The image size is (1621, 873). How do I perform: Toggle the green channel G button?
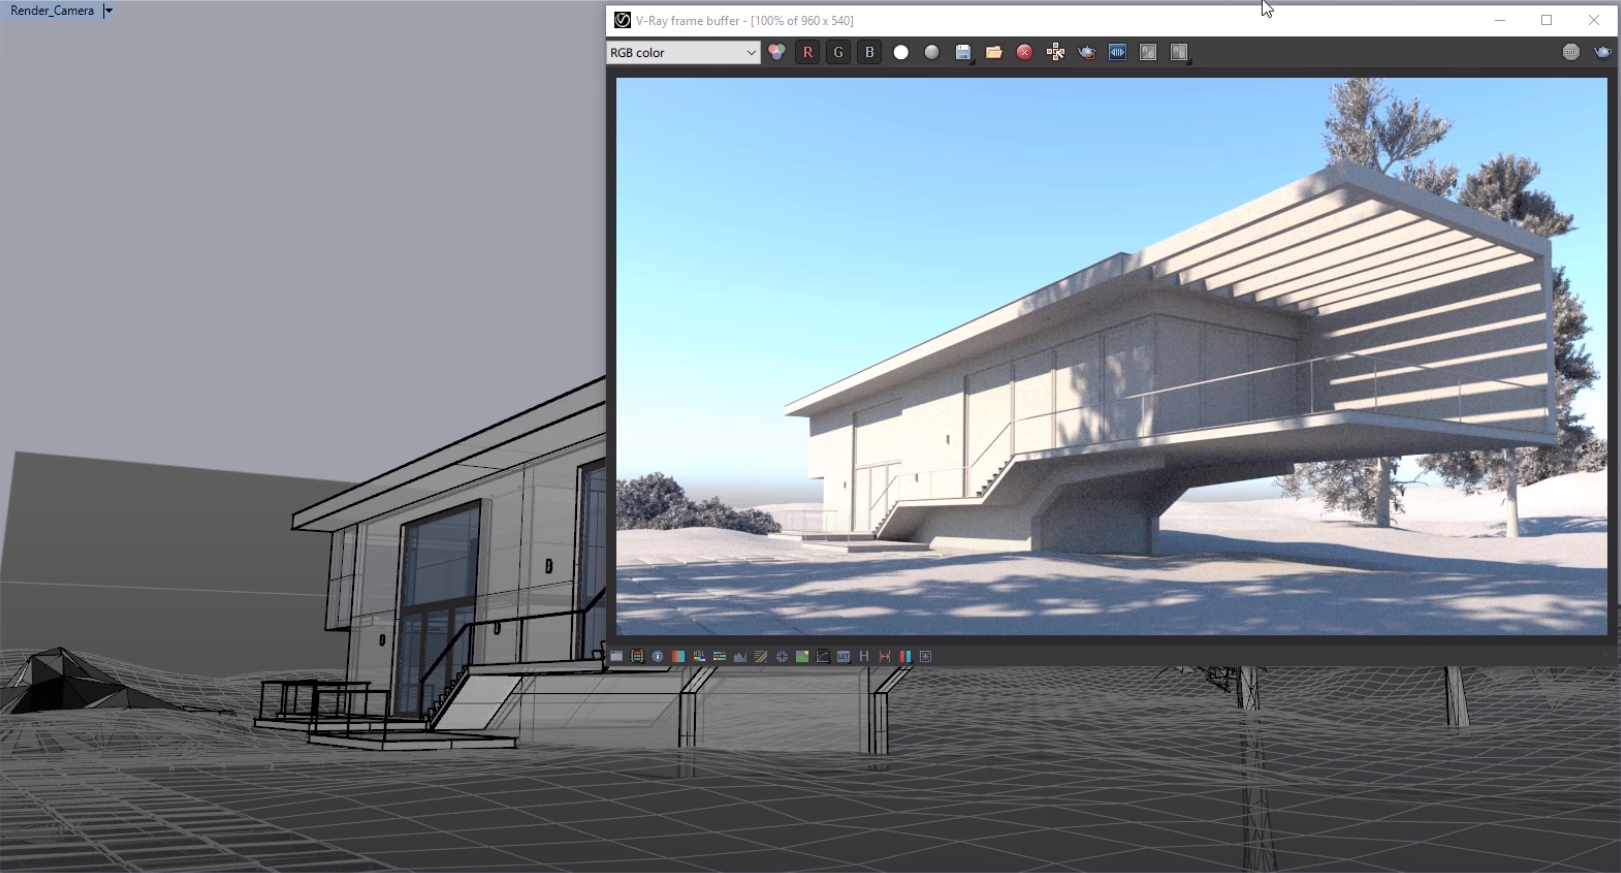click(839, 53)
